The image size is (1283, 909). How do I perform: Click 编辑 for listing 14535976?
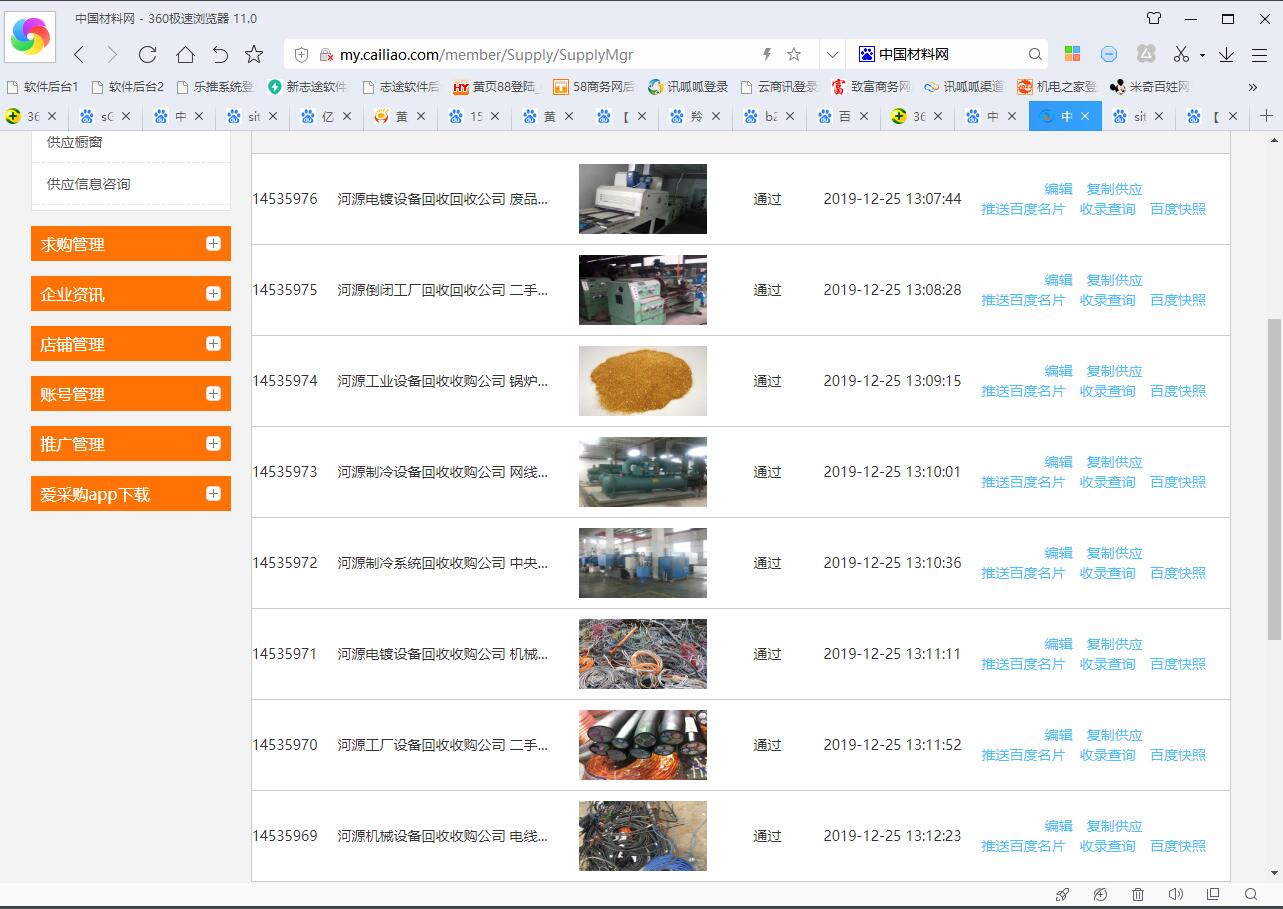(1058, 189)
